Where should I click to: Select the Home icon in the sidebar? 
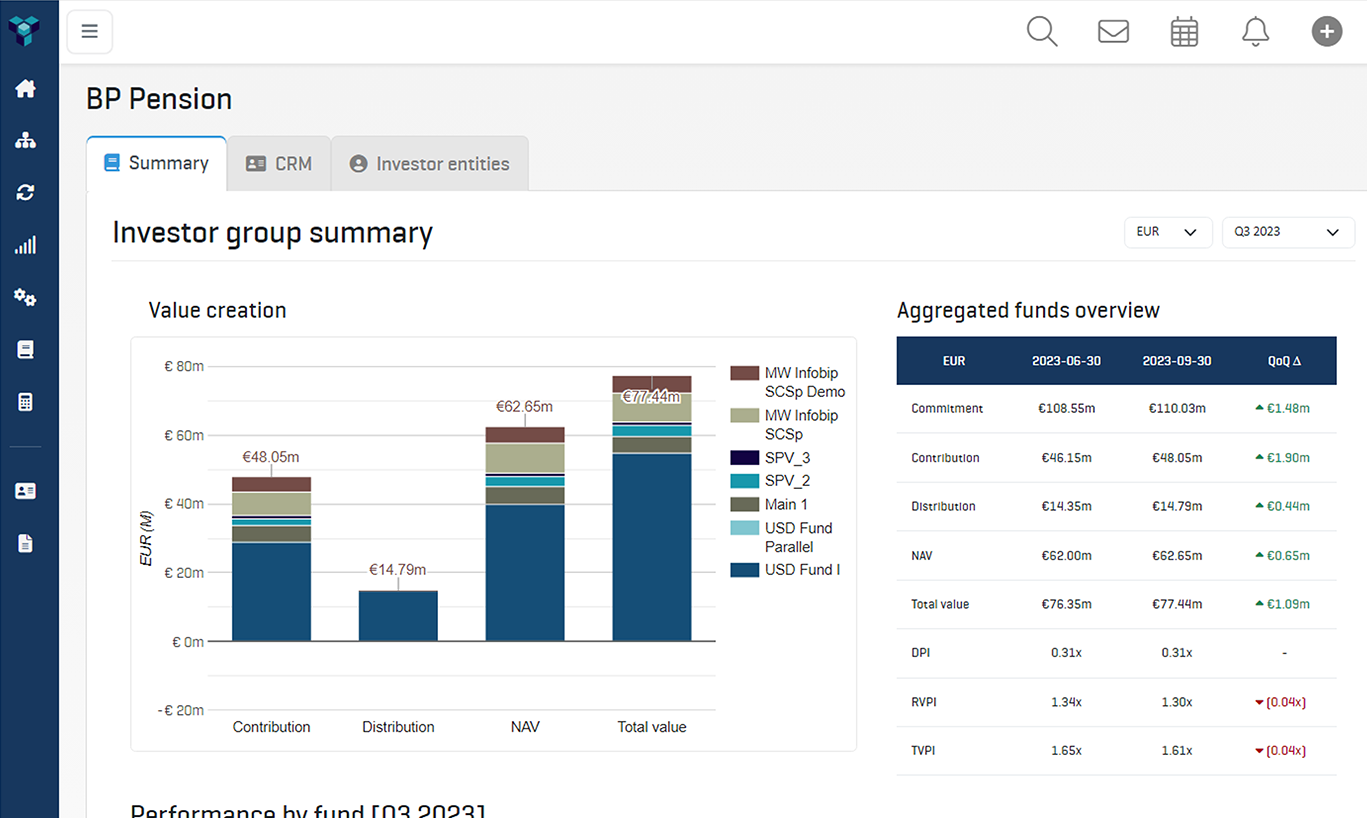pos(27,88)
